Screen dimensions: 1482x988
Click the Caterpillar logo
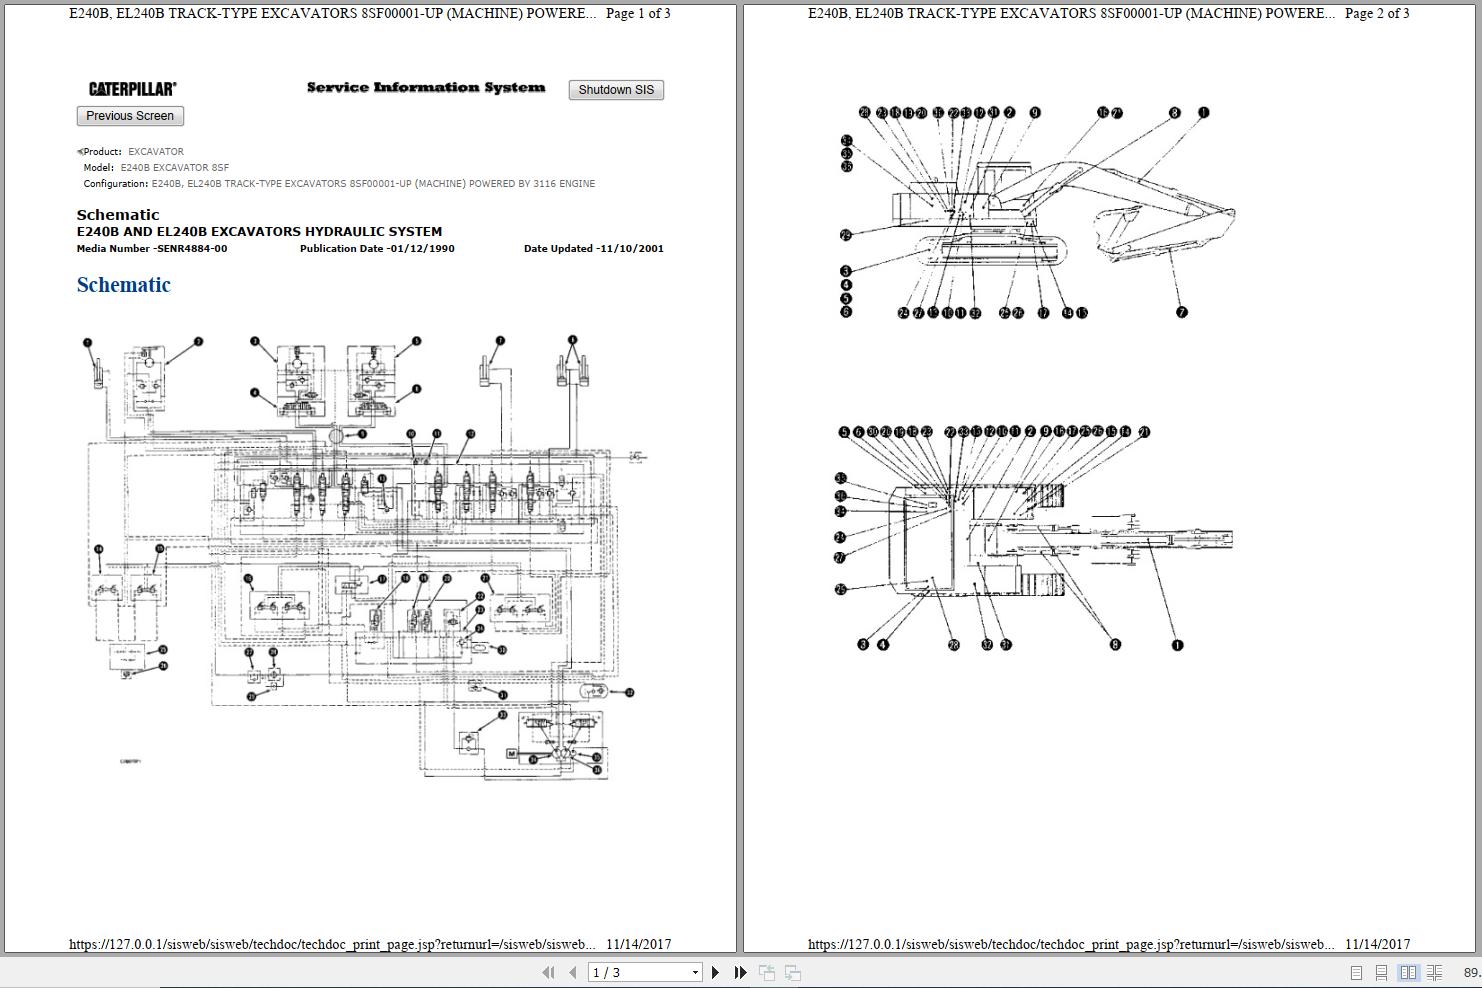131,88
